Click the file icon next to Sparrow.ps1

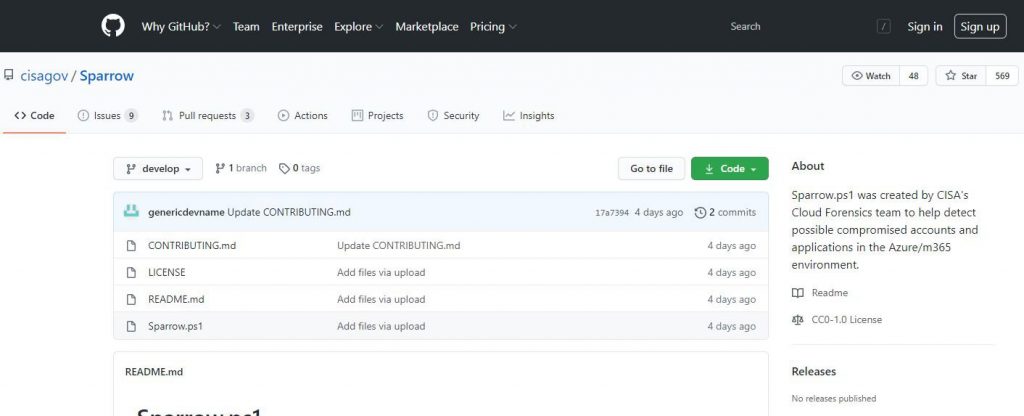pyautogui.click(x=131, y=326)
